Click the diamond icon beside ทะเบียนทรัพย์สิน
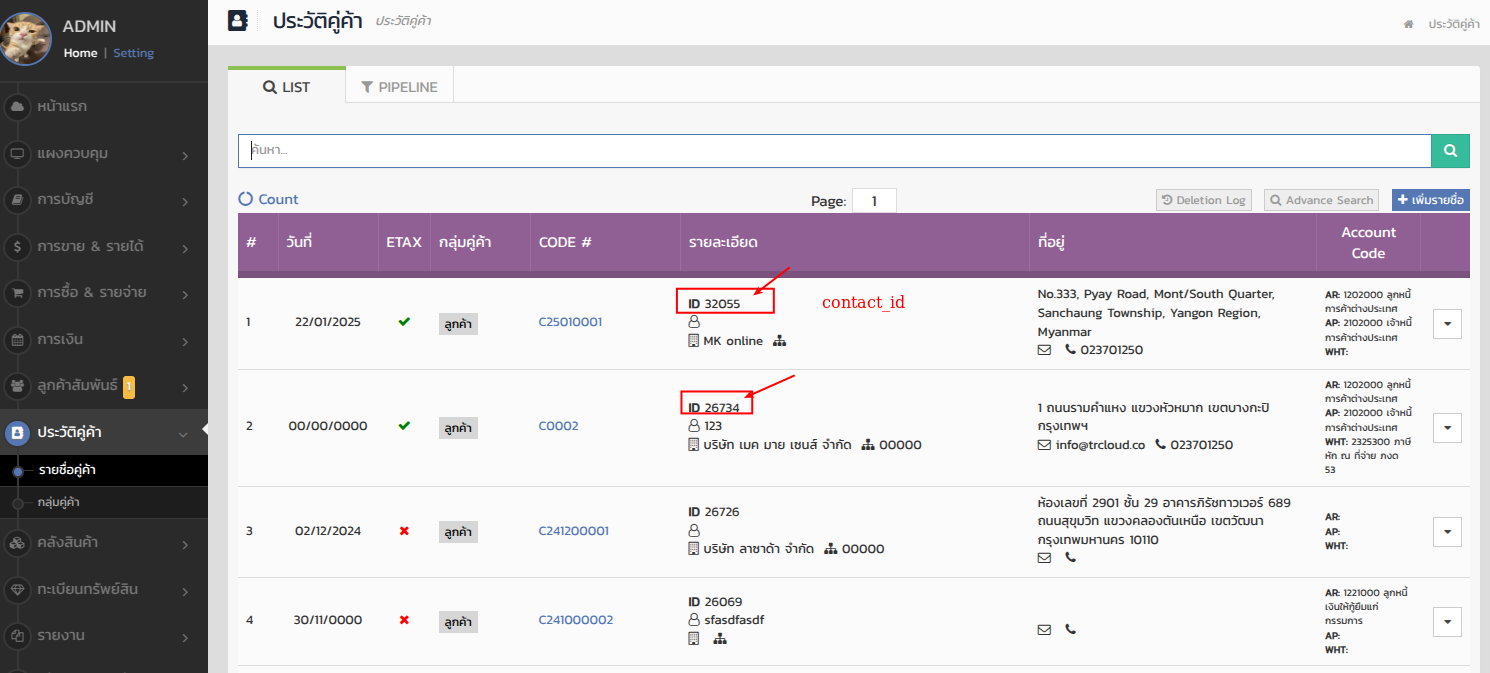This screenshot has height=673, width=1490. coord(17,590)
